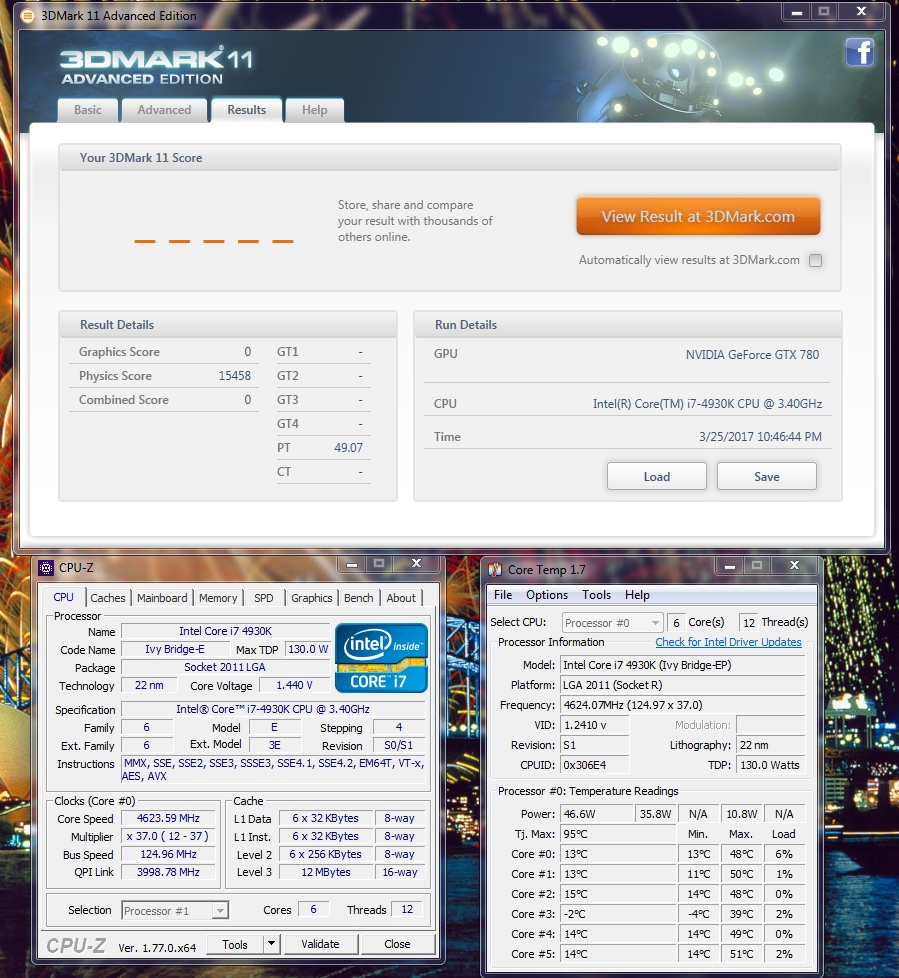Switch to the Advanced tab in 3DMark
The height and width of the screenshot is (978, 899).
[164, 110]
